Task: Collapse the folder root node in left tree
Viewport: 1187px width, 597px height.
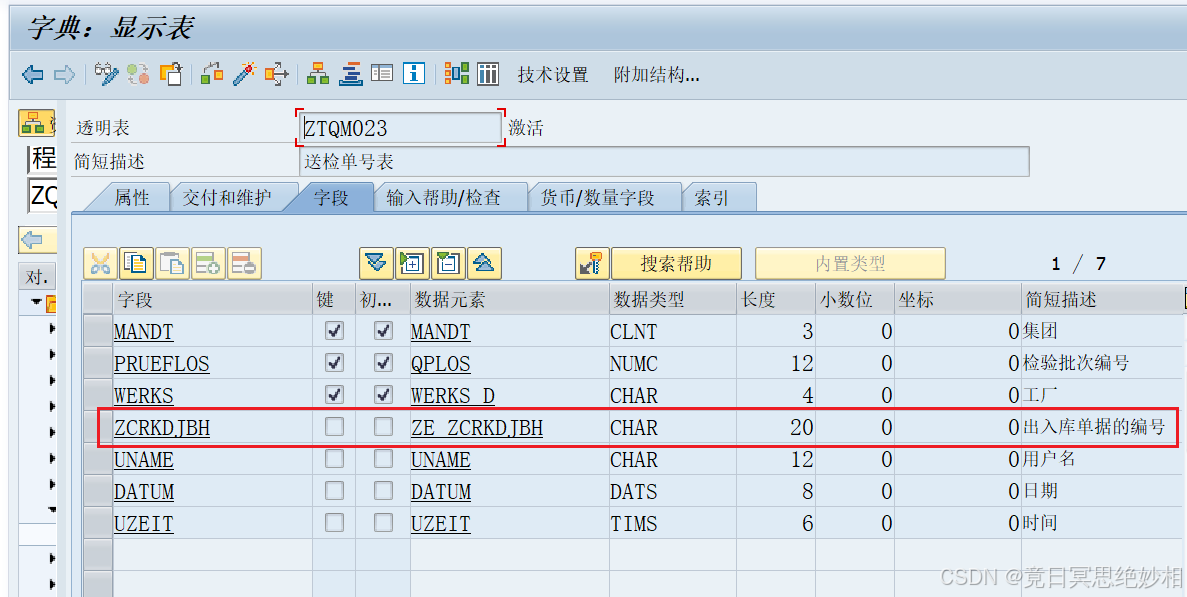Action: point(36,302)
